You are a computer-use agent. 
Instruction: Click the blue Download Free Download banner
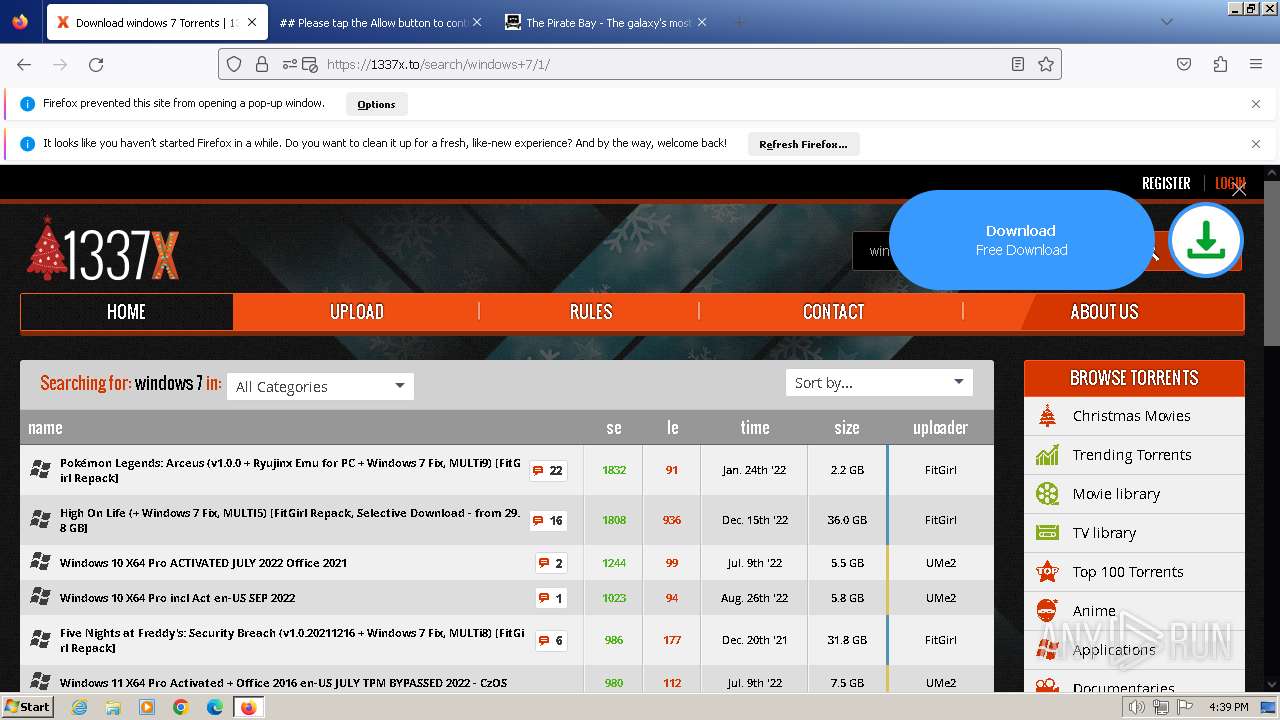tap(1021, 240)
